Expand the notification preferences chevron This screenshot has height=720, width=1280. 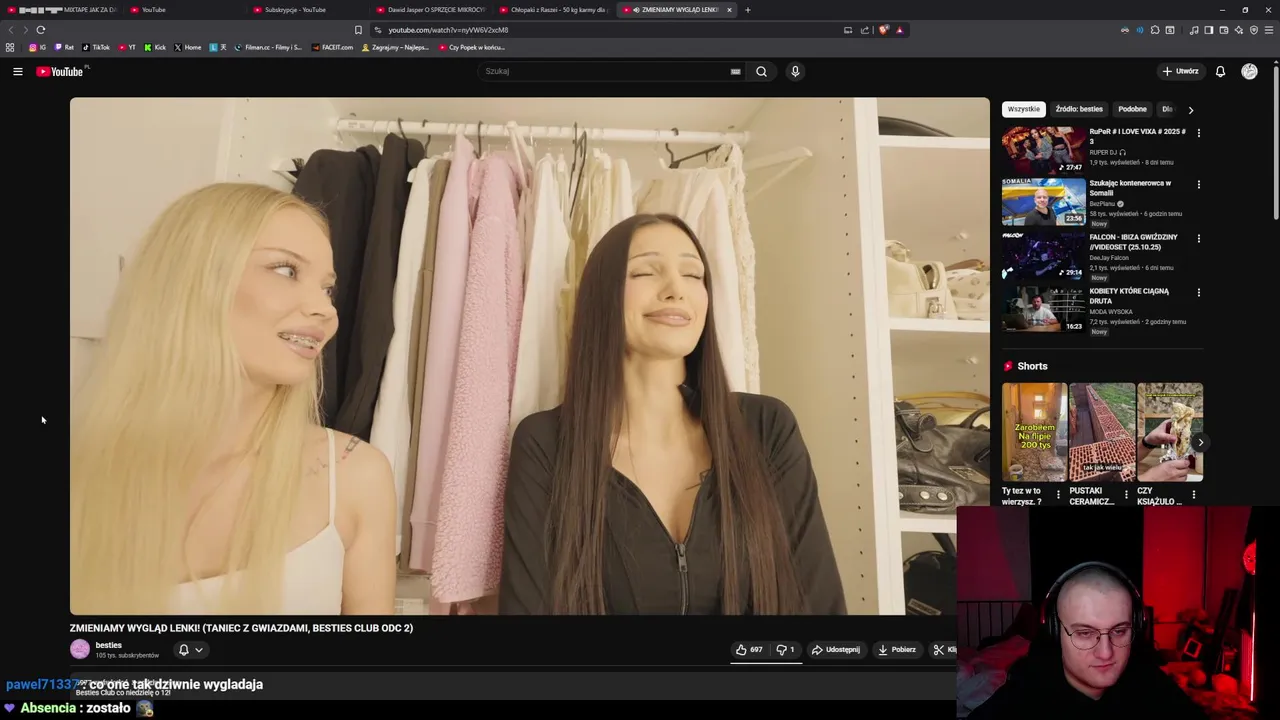point(199,650)
